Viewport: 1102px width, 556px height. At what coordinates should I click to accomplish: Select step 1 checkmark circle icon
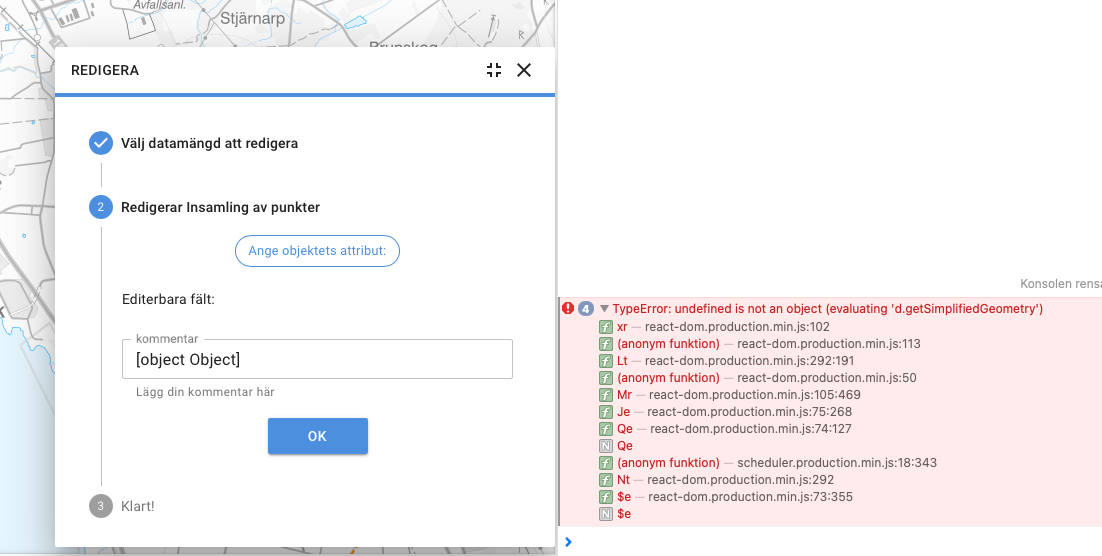coord(101,143)
